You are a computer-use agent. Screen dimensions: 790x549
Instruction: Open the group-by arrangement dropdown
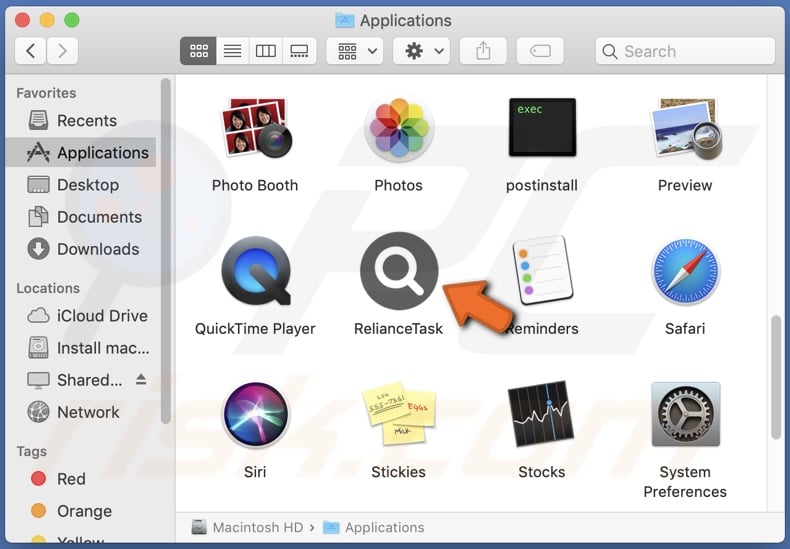coord(357,51)
